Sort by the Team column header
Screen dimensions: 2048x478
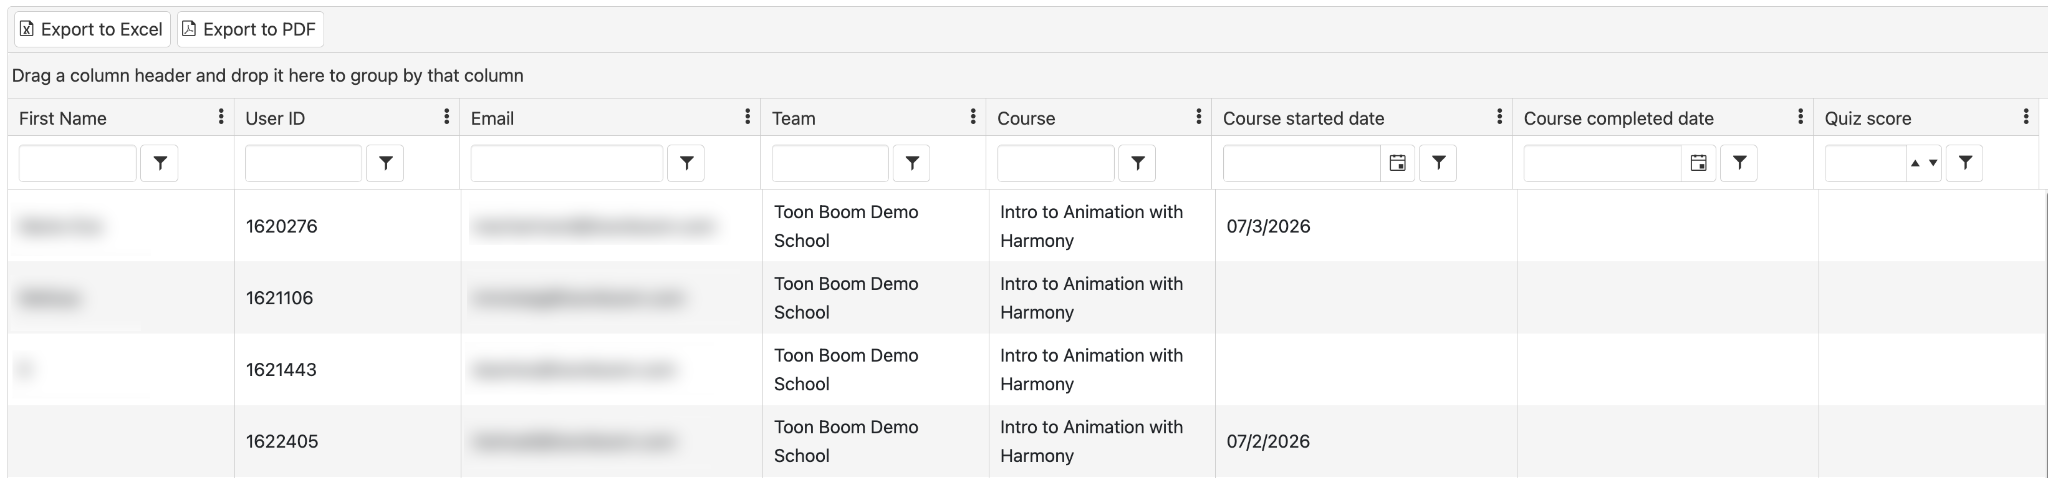[793, 118]
